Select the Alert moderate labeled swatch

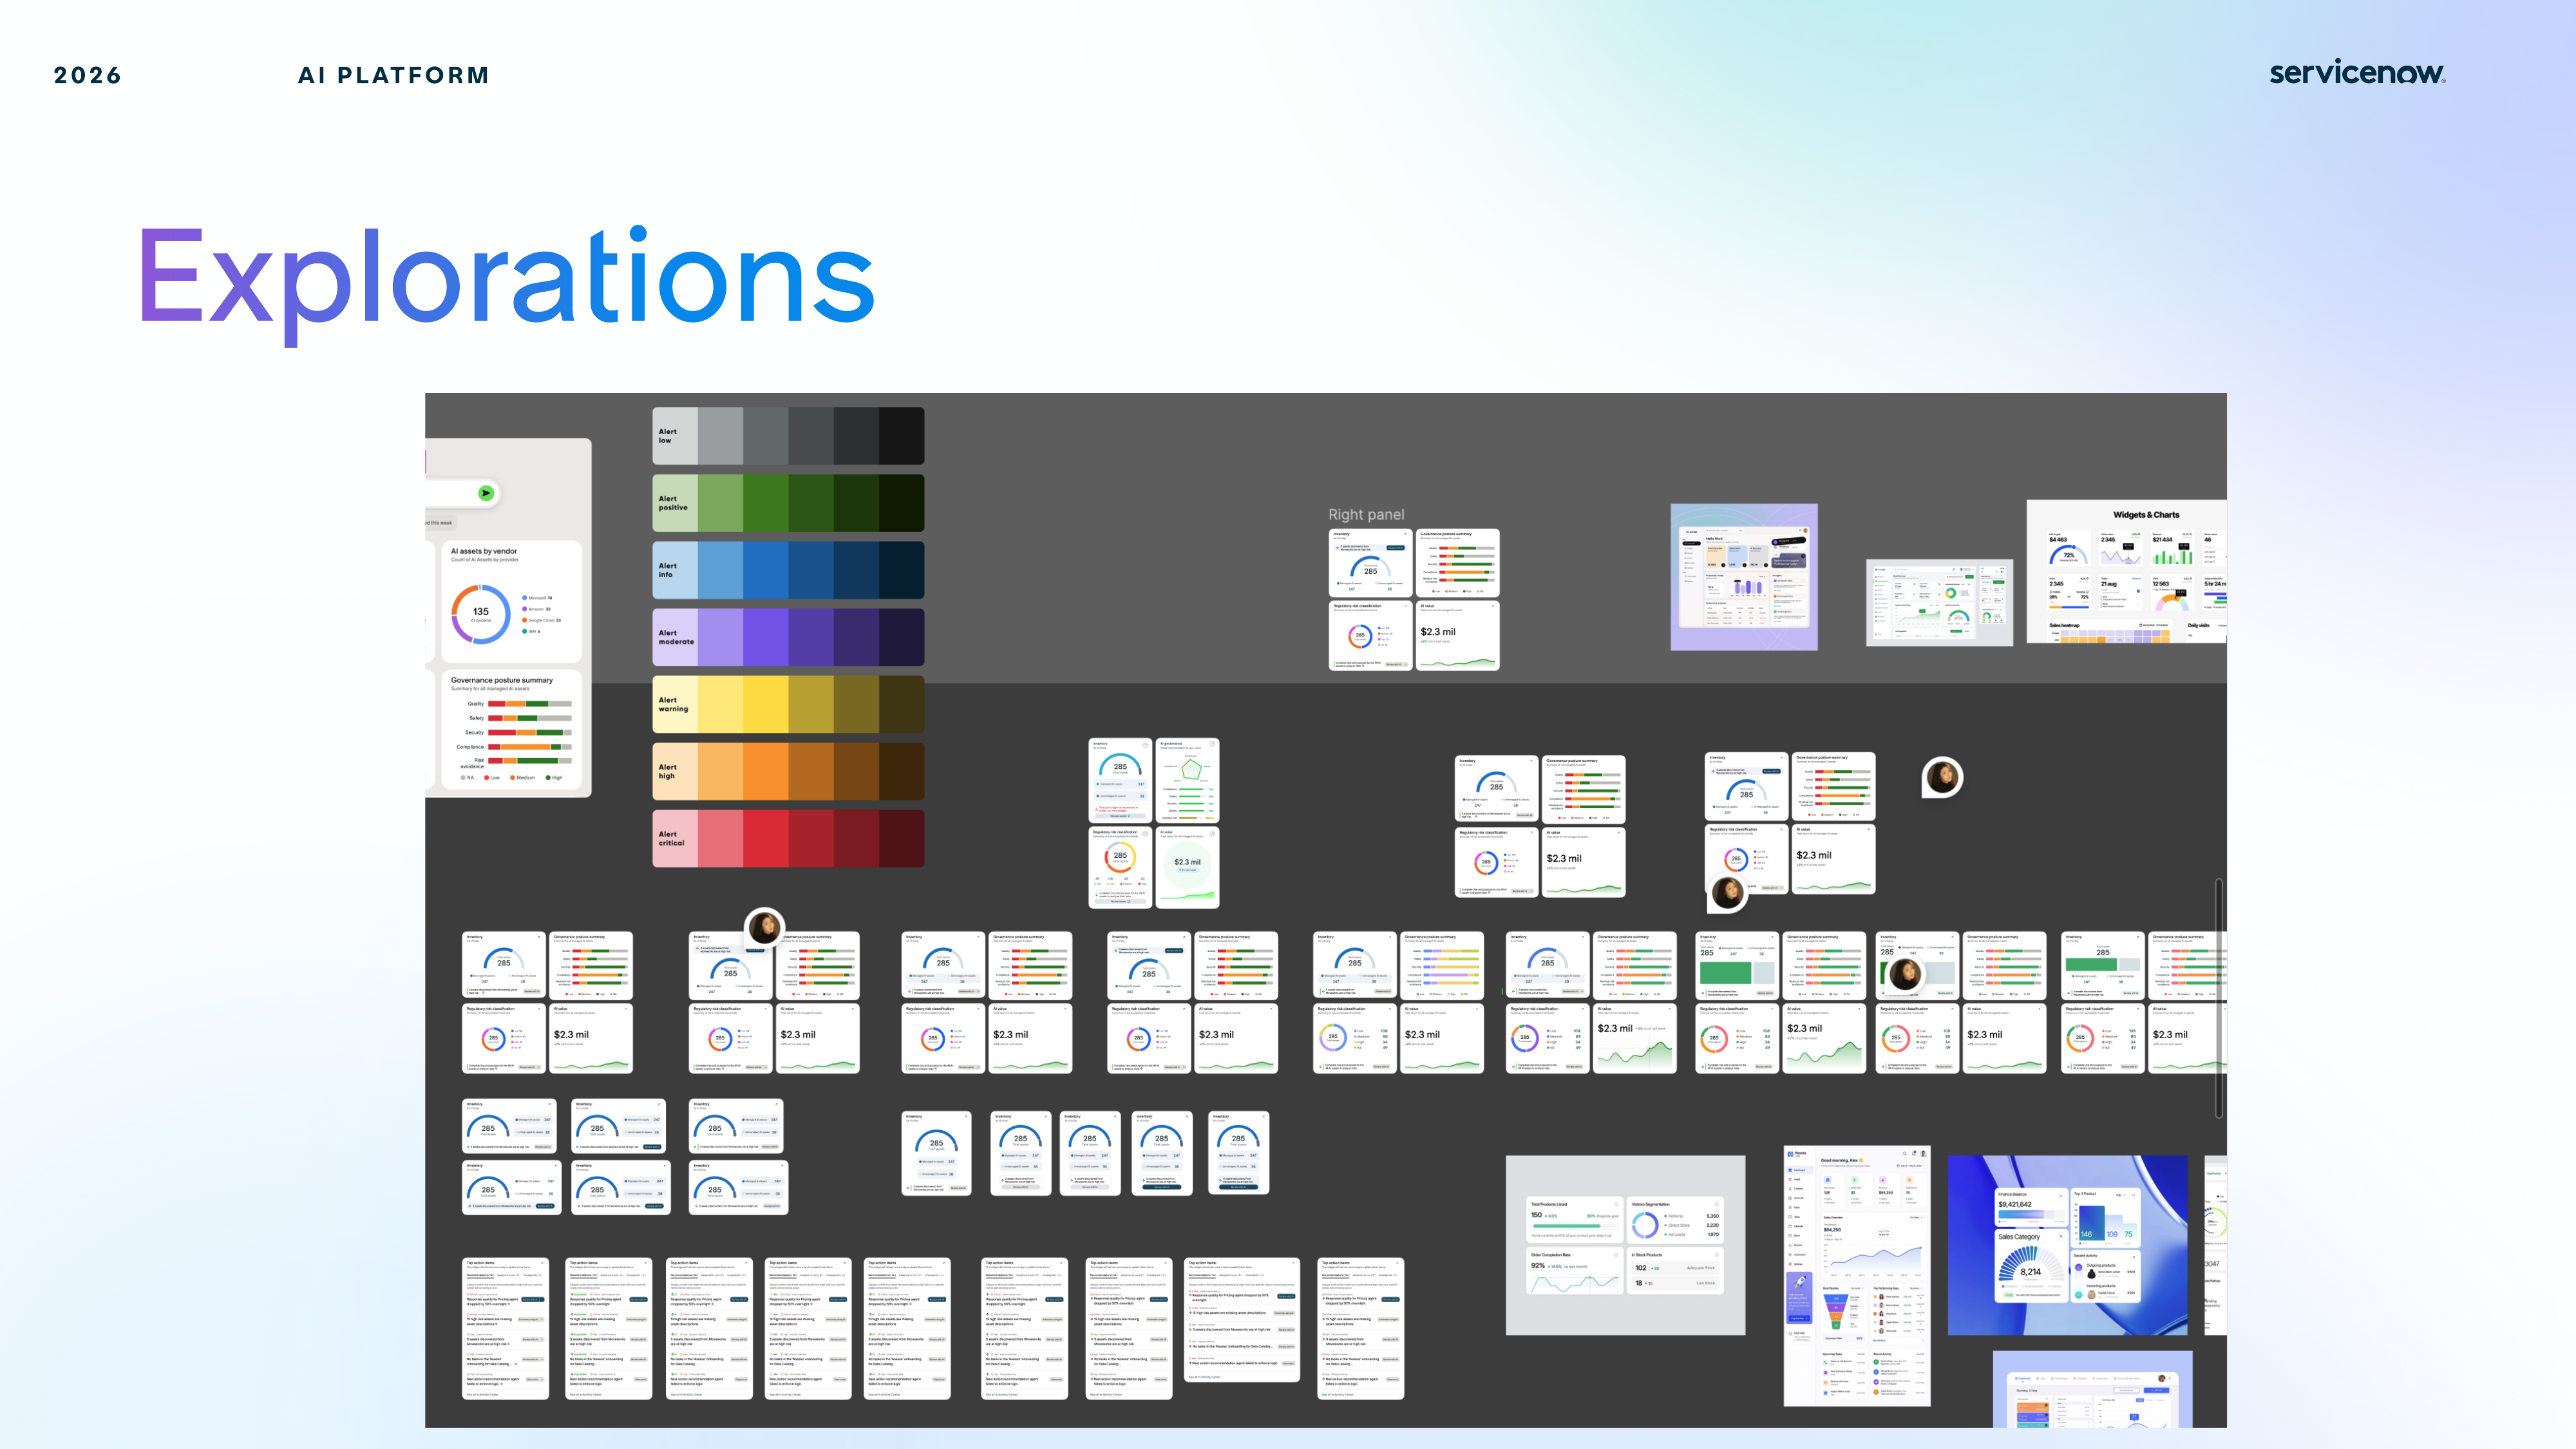[x=675, y=637]
